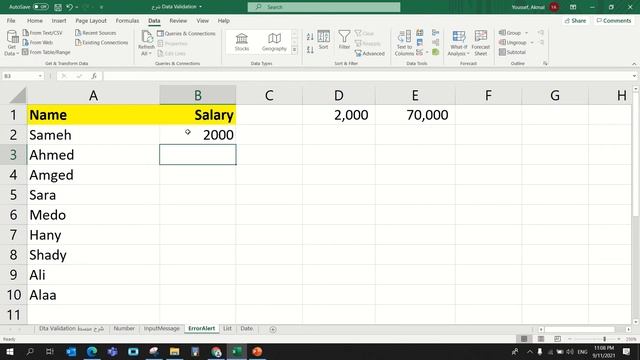Select cell B2 containing 2000

point(198,135)
